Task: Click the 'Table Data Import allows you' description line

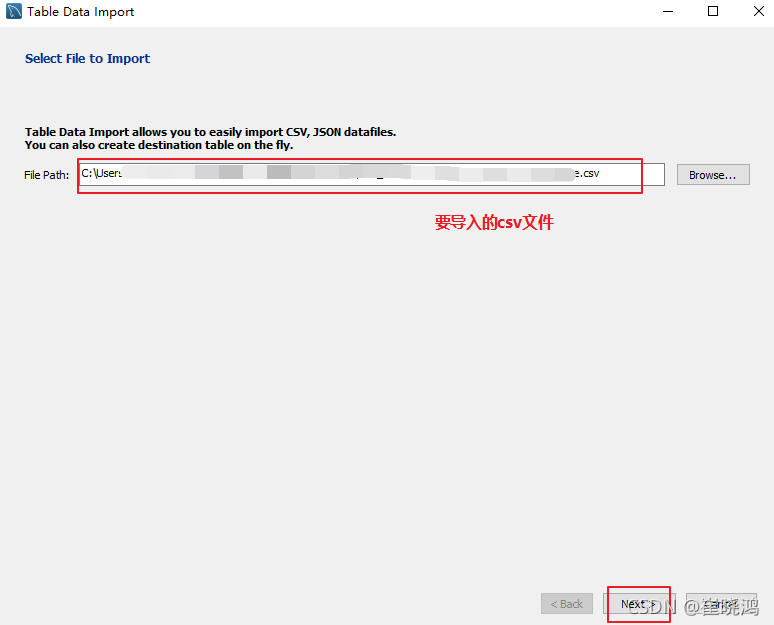Action: 210,132
